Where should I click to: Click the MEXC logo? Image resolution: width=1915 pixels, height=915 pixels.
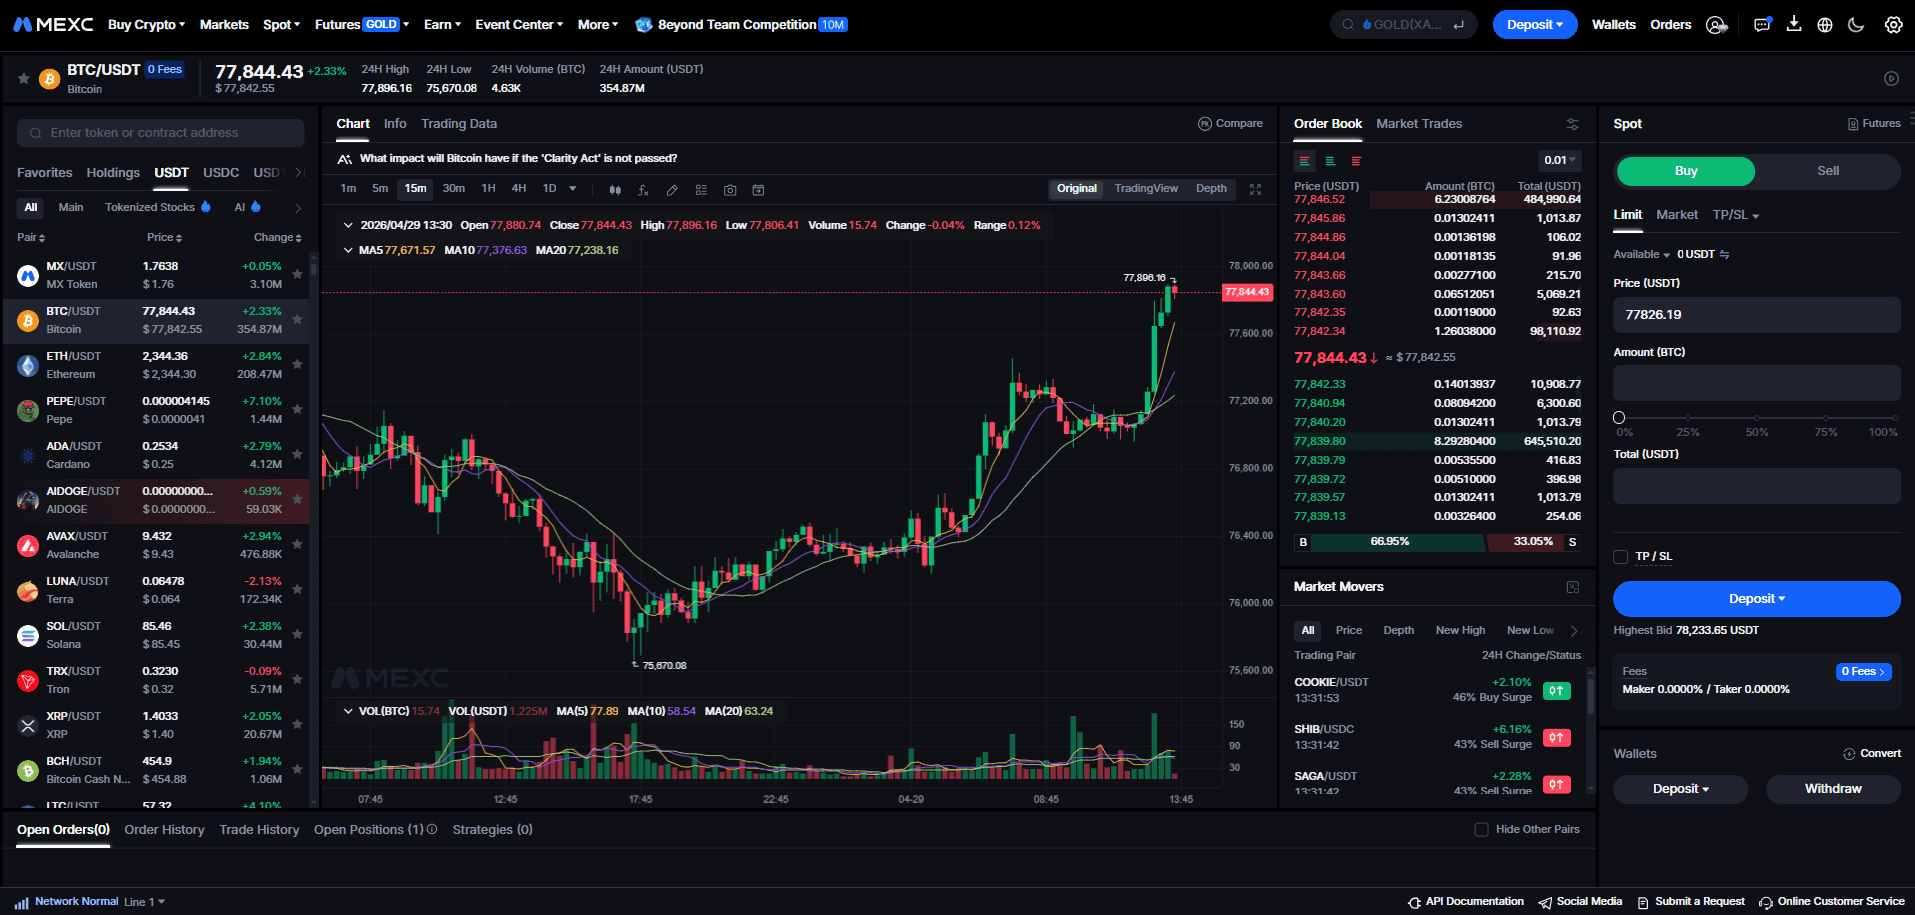53,24
